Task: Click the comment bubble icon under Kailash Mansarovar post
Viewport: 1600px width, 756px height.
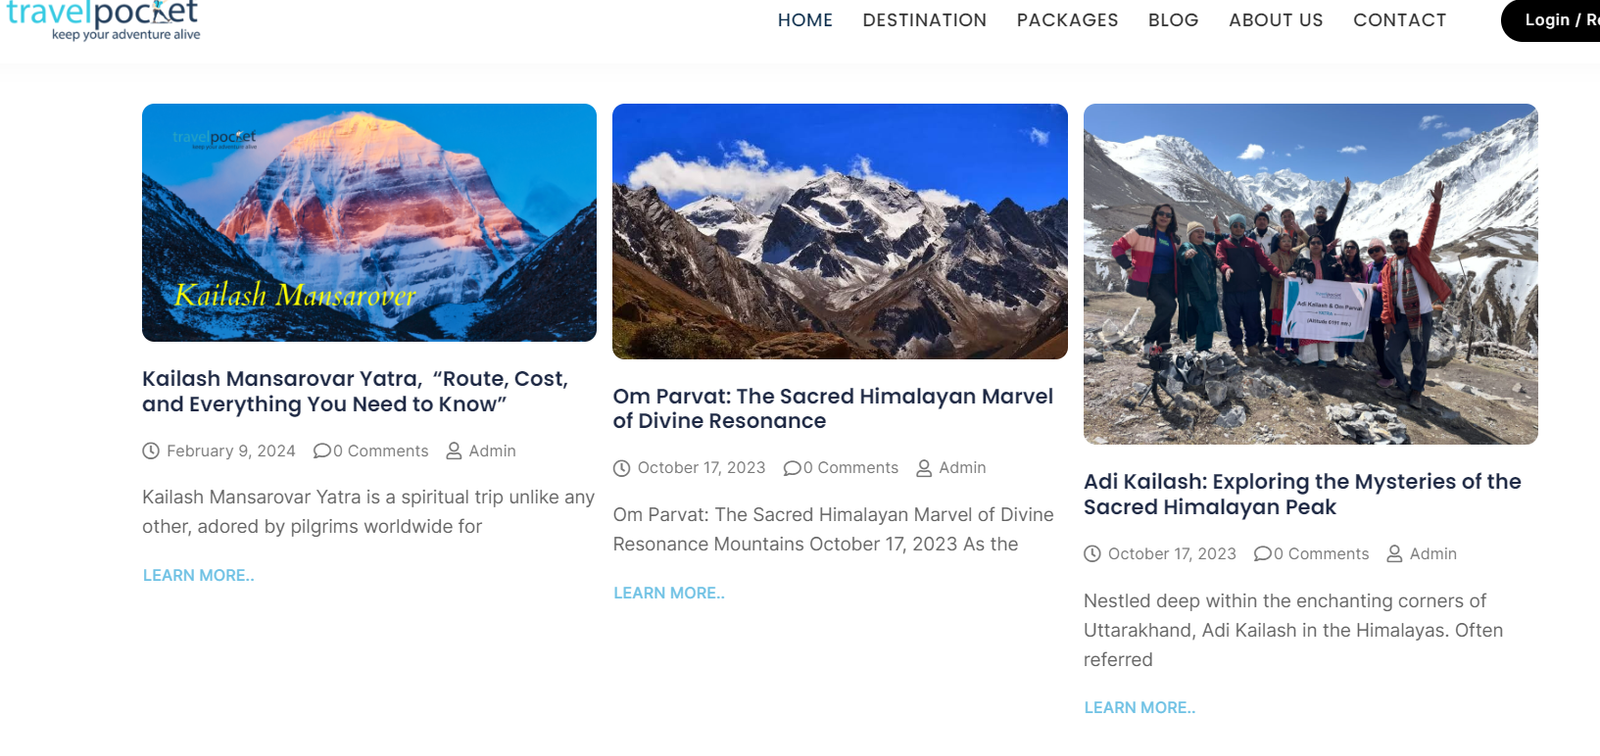Action: pos(322,451)
